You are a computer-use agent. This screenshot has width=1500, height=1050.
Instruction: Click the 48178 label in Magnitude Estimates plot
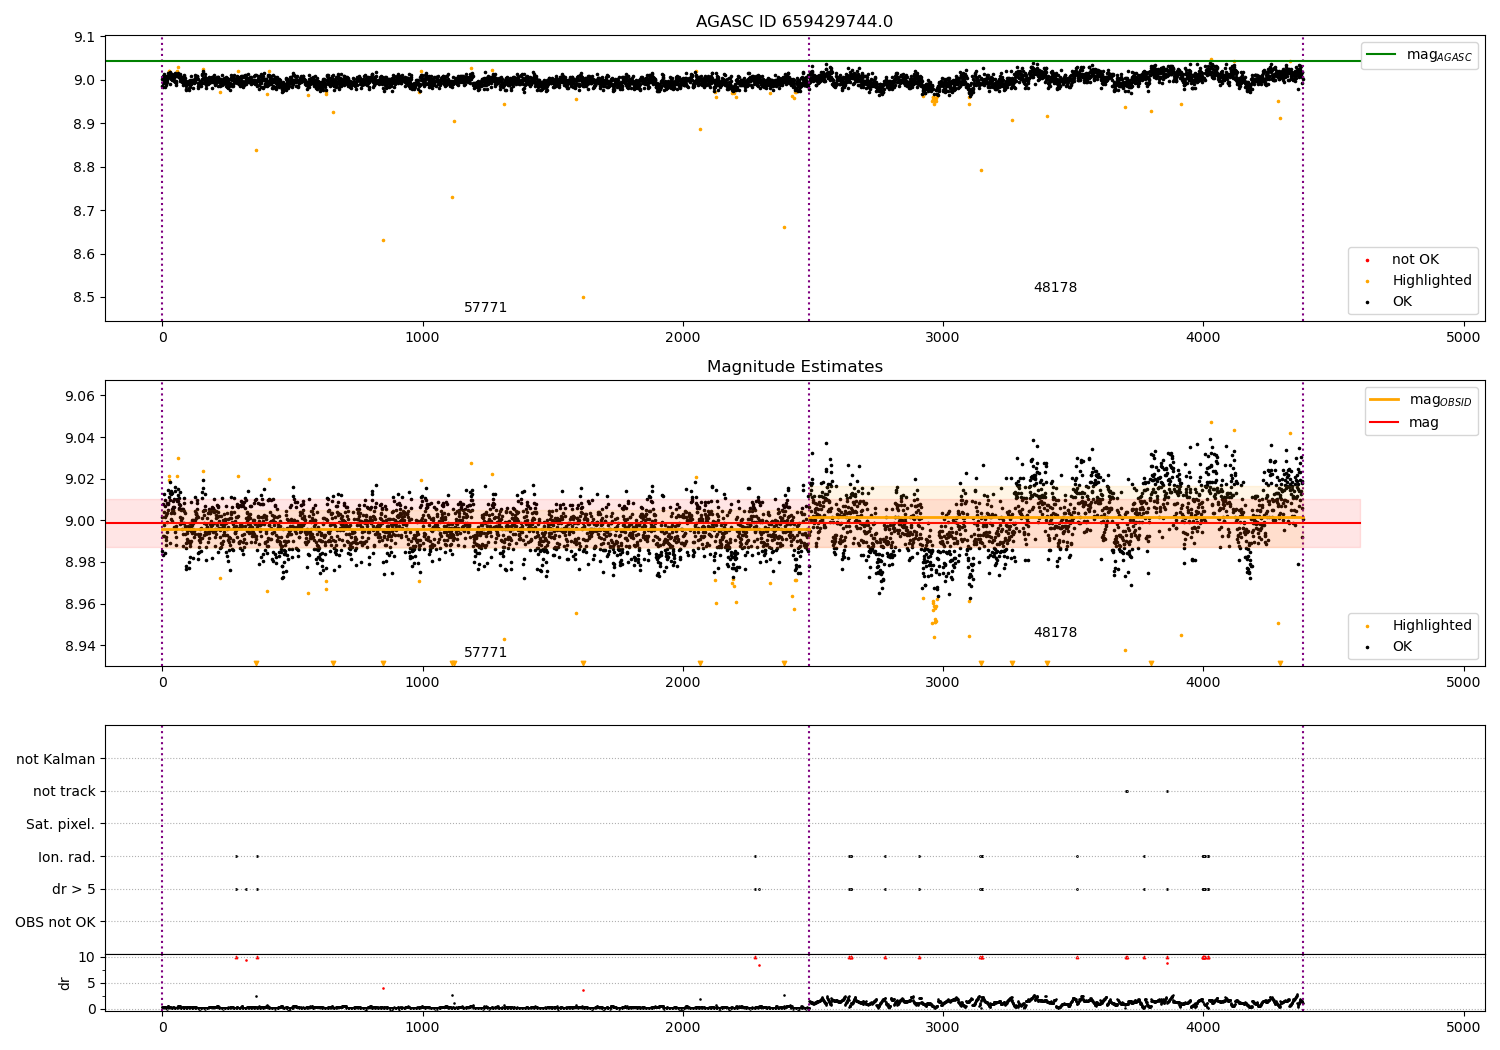pos(1055,633)
